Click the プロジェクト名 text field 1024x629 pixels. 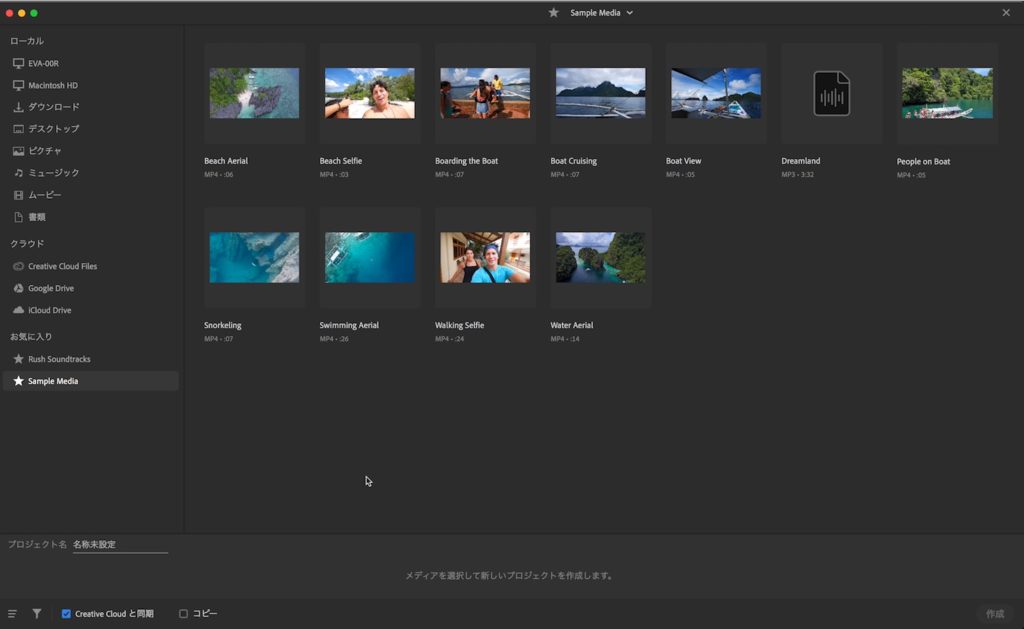pos(120,545)
